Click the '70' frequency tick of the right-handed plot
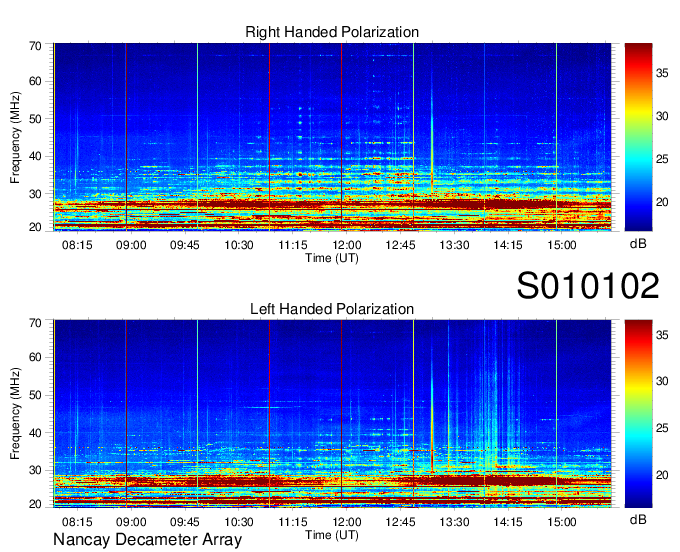 (35, 46)
